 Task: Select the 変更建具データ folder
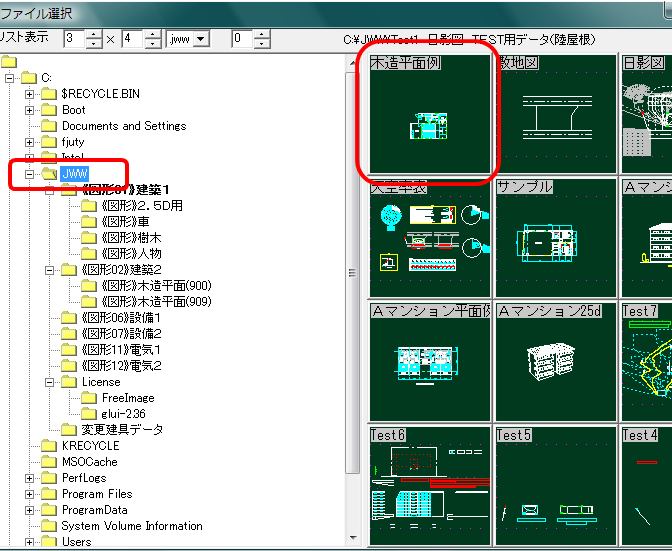[122, 430]
